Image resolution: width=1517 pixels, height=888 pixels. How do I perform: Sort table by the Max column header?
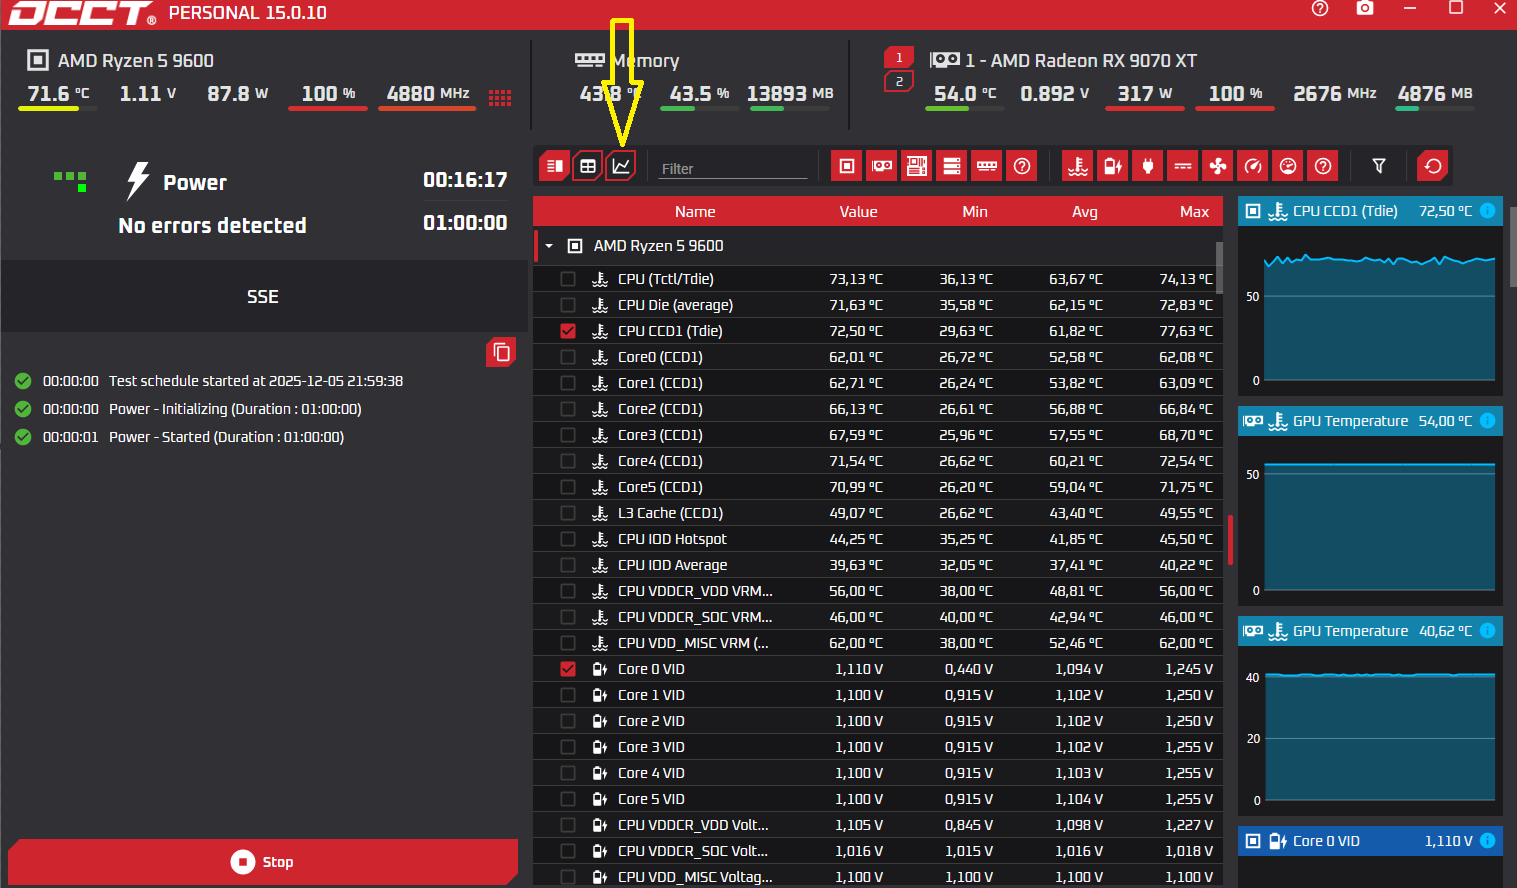click(1195, 212)
